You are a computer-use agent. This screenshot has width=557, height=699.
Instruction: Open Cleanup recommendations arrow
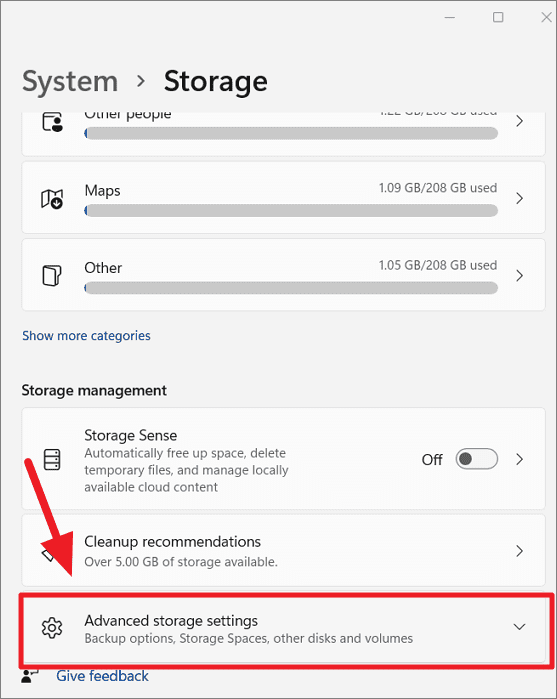(519, 551)
